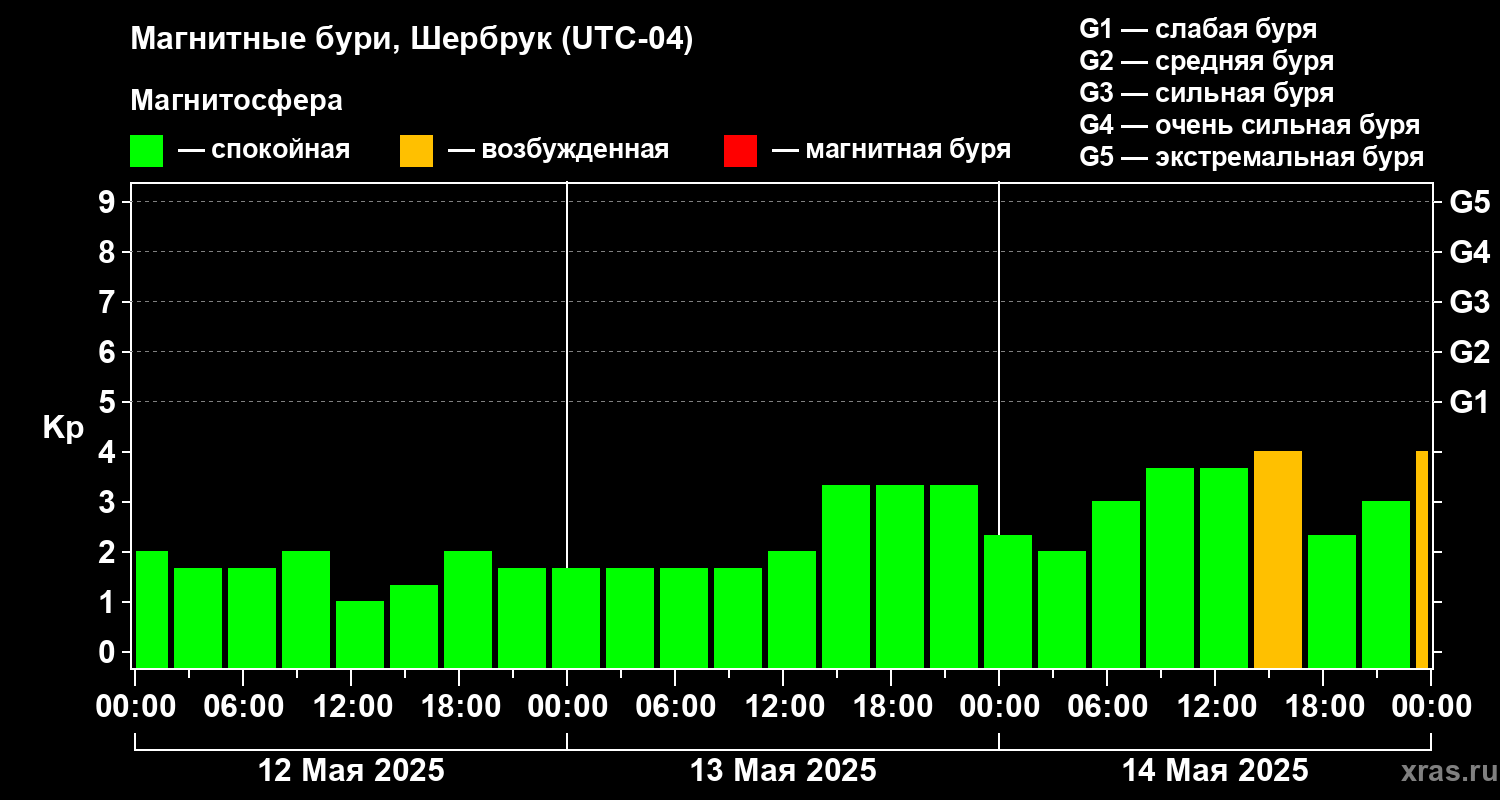Click the line 'G1 — слабая буря'
1500x800 pixels.
pyautogui.click(x=1198, y=29)
